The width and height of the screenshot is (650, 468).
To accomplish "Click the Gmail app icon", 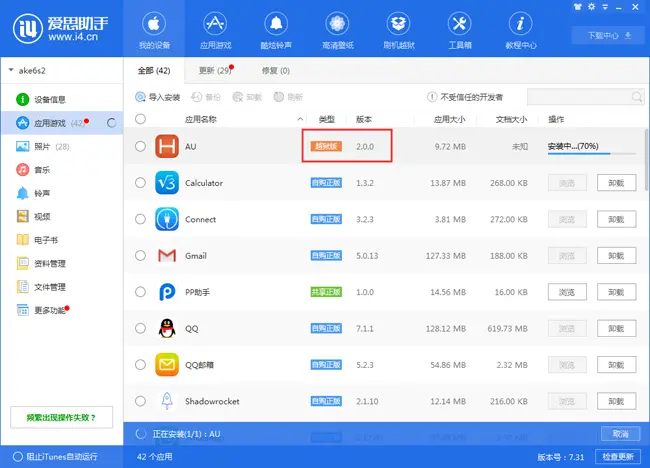I will click(x=167, y=256).
